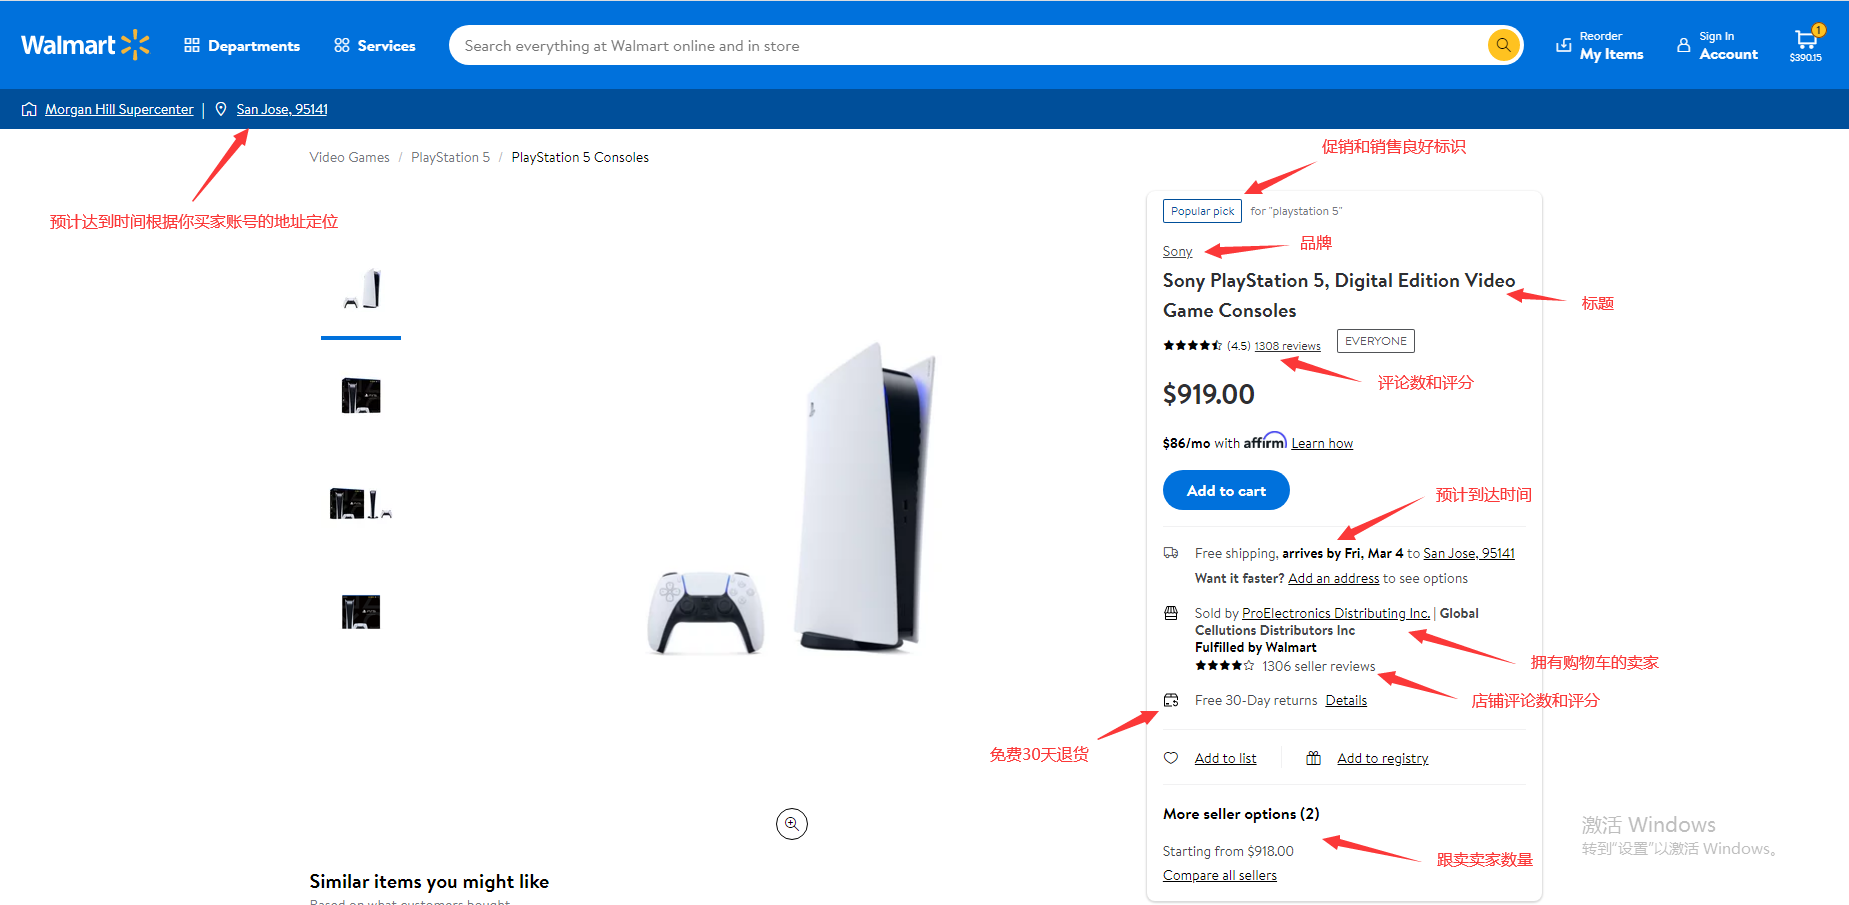Click the image zoom magnifier icon
1849x905 pixels.
(x=791, y=823)
